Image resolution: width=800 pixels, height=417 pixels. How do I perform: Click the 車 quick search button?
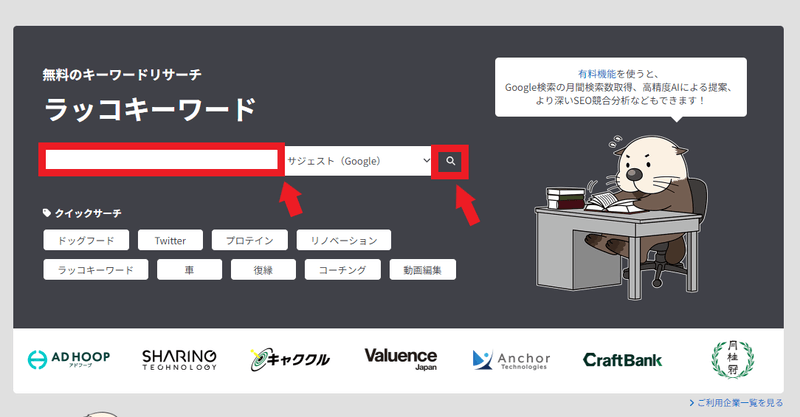(189, 269)
